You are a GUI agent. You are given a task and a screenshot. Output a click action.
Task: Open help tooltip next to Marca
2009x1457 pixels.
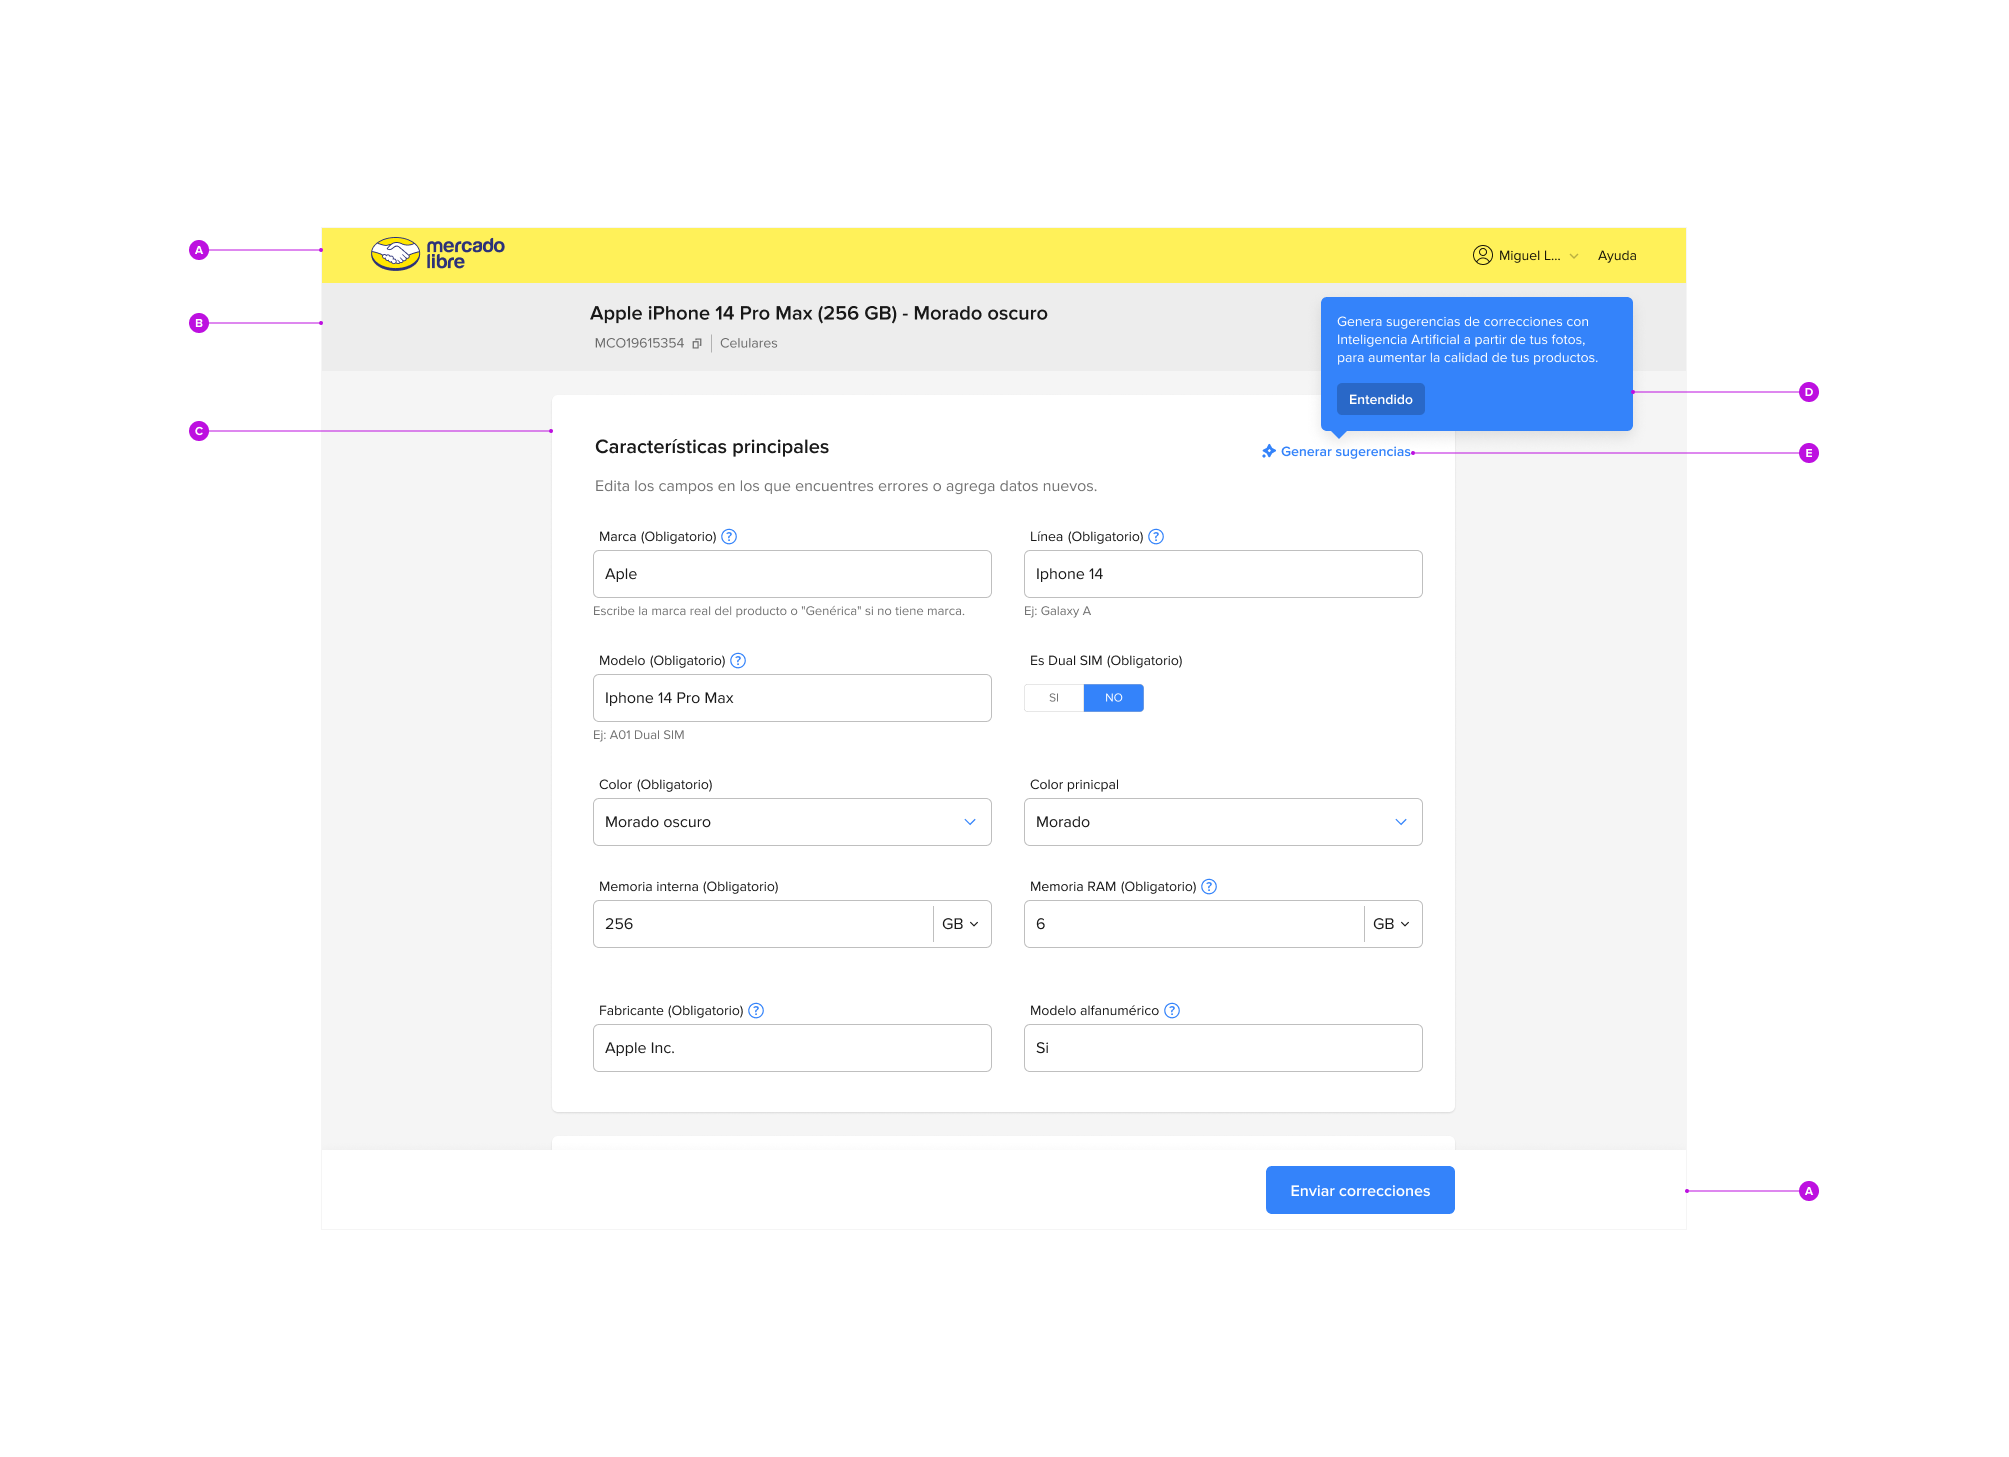pos(729,536)
